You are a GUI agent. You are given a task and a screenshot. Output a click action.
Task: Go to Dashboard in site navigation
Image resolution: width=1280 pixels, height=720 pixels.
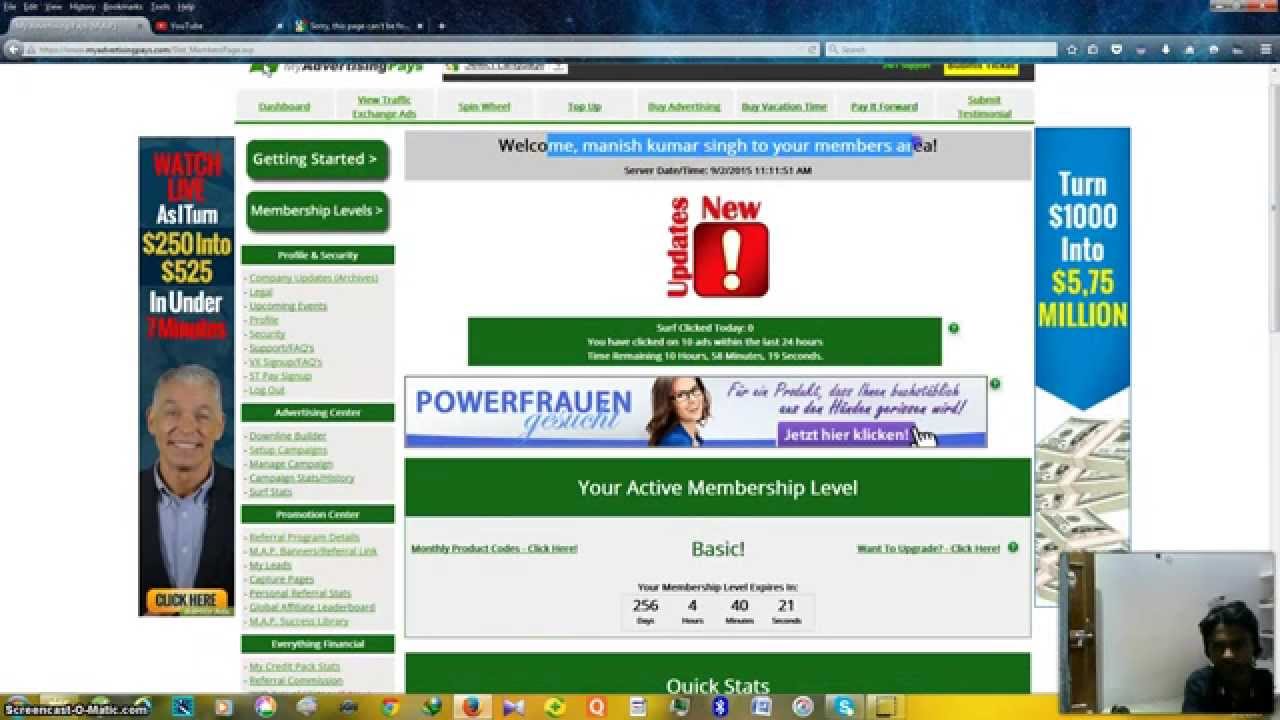(x=284, y=107)
